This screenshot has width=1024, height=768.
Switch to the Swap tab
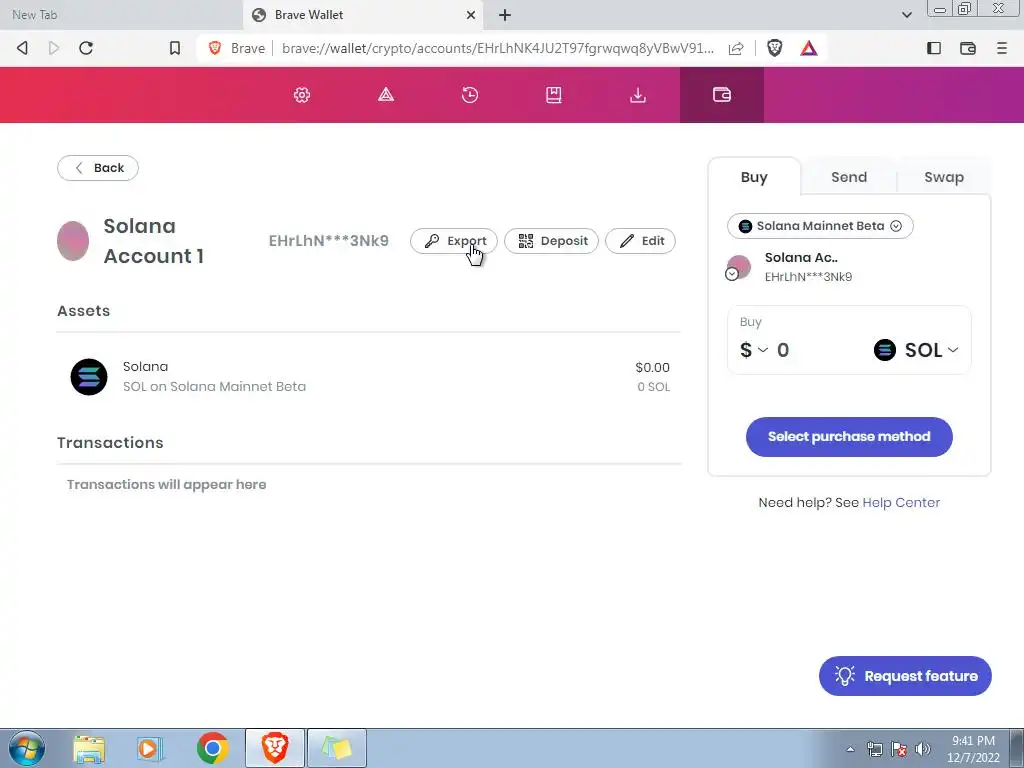(944, 177)
